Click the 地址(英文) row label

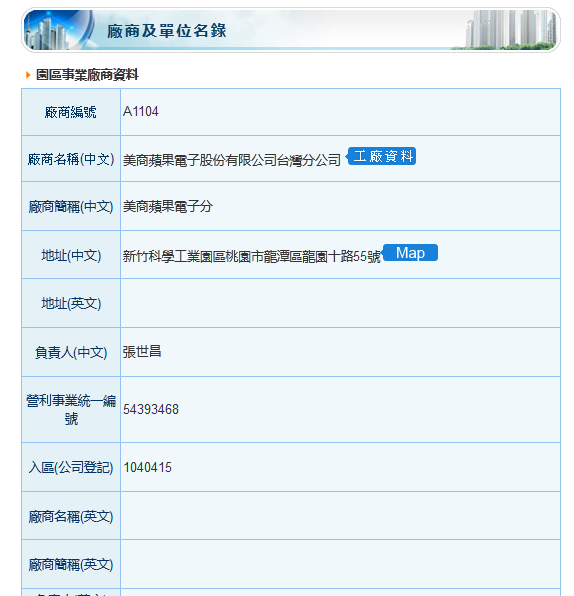point(71,303)
